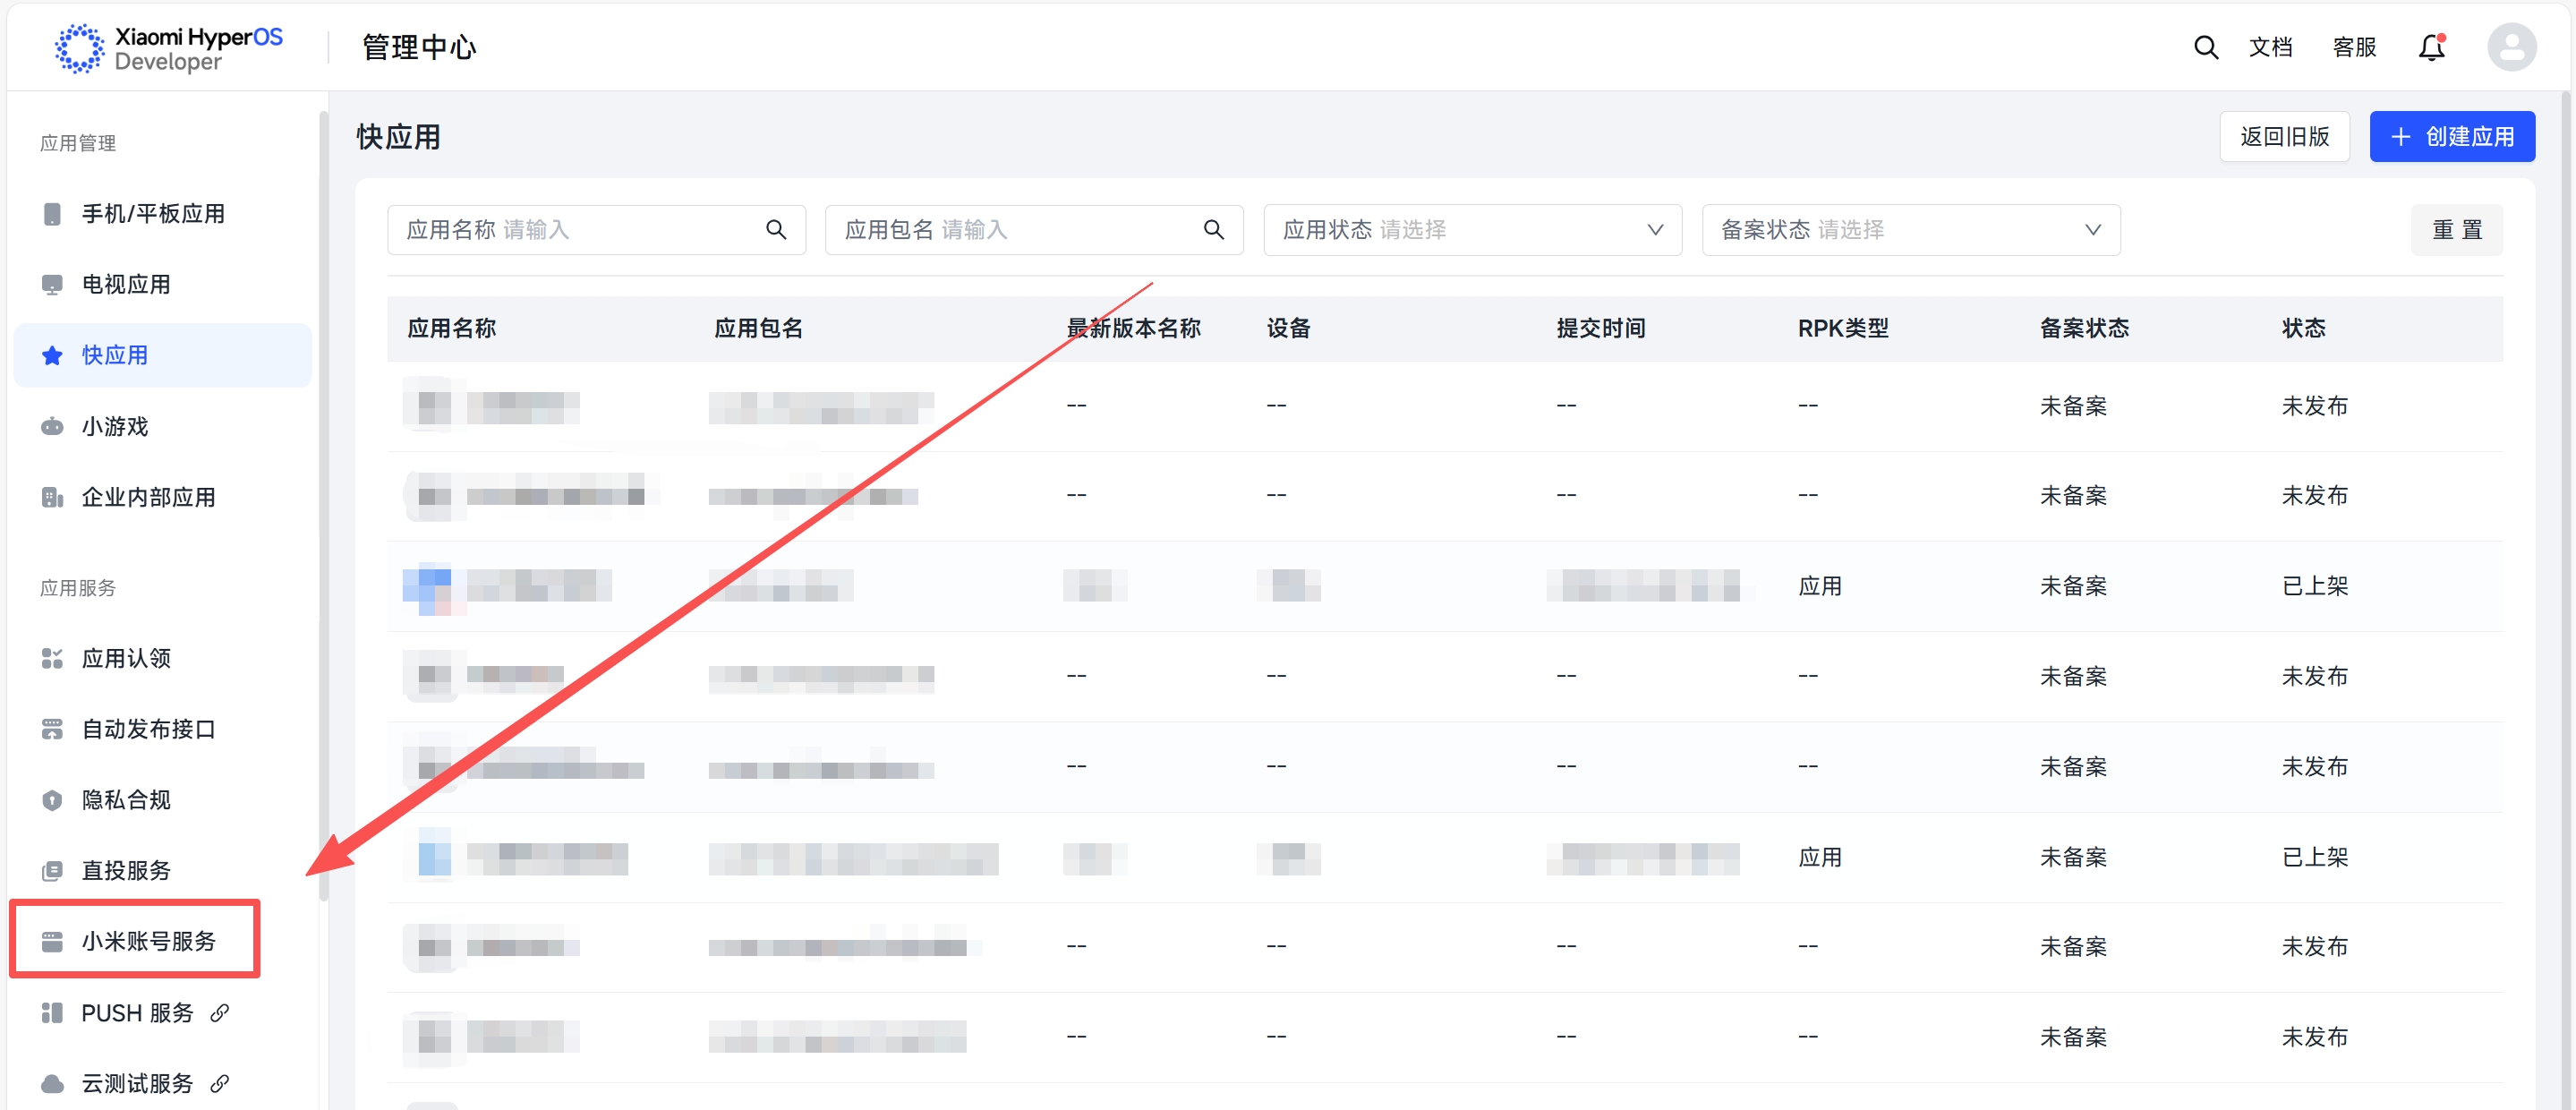Click the sidebar vertical scrollbar
2576x1110 pixels.
[323, 500]
